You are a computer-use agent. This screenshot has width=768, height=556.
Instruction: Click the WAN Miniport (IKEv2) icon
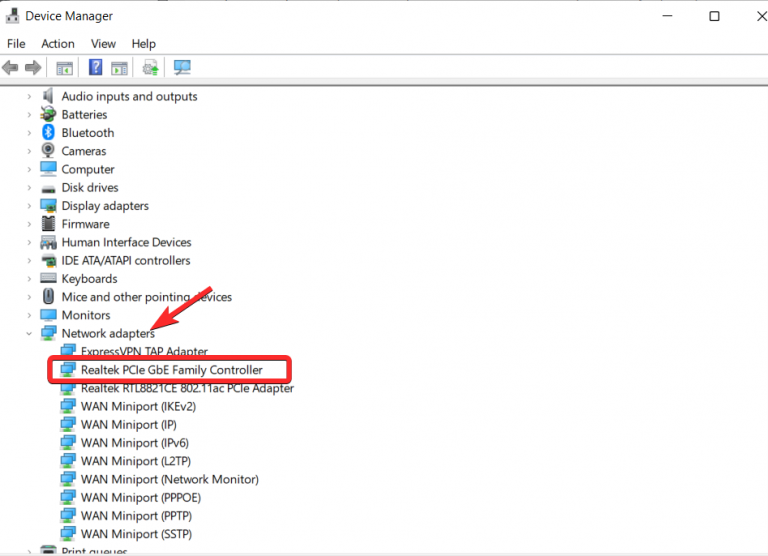pos(68,406)
